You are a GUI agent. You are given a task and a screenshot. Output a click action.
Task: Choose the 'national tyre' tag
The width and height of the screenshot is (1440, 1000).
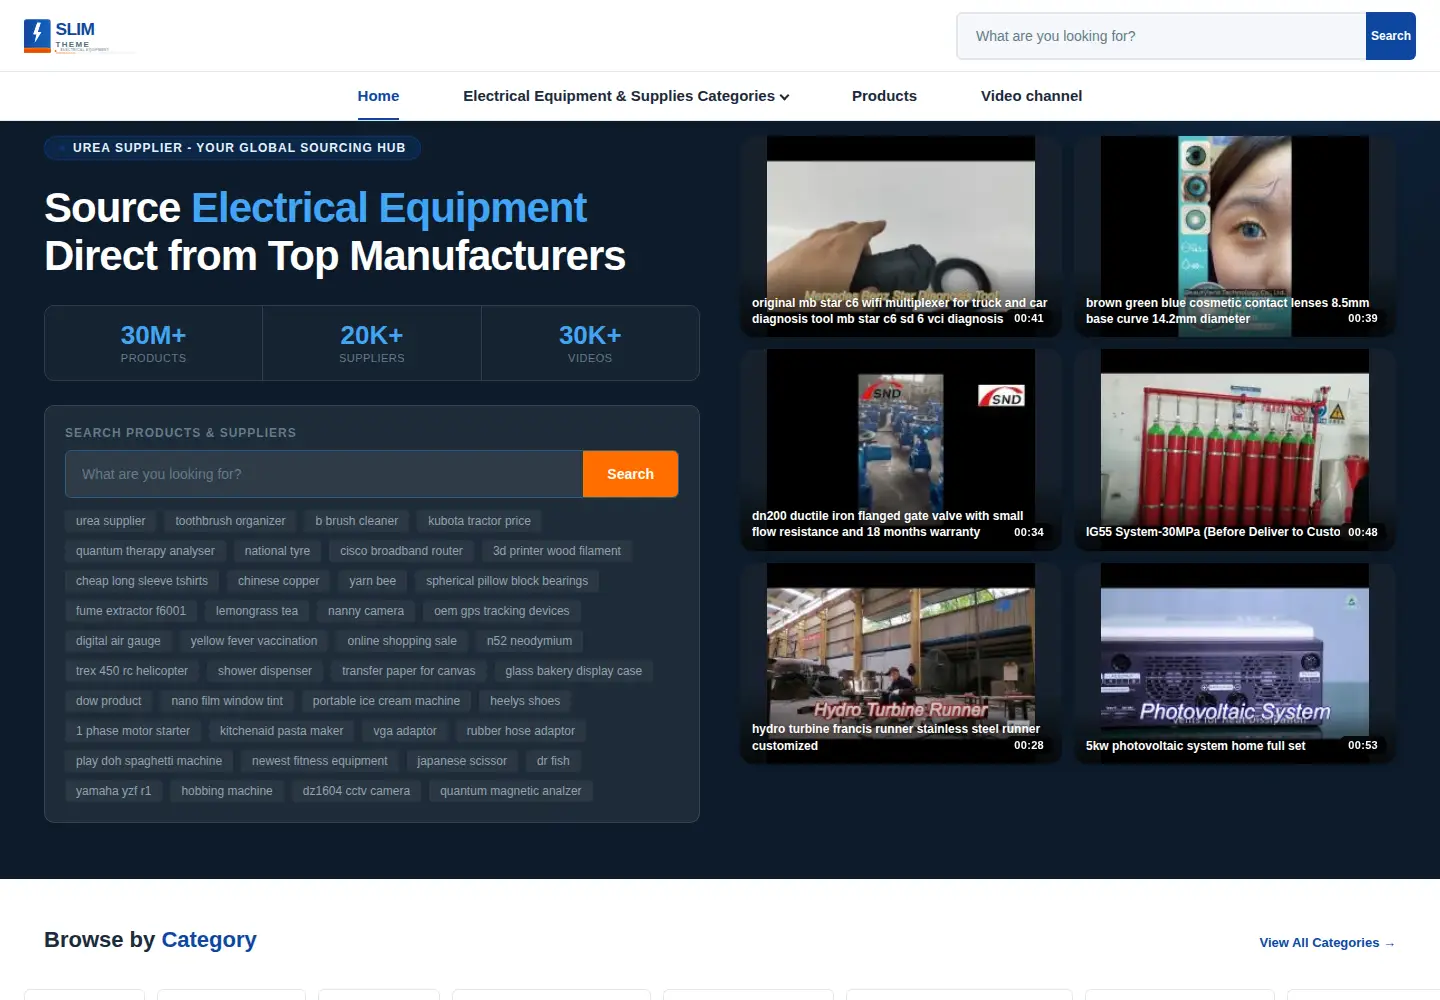(x=277, y=551)
